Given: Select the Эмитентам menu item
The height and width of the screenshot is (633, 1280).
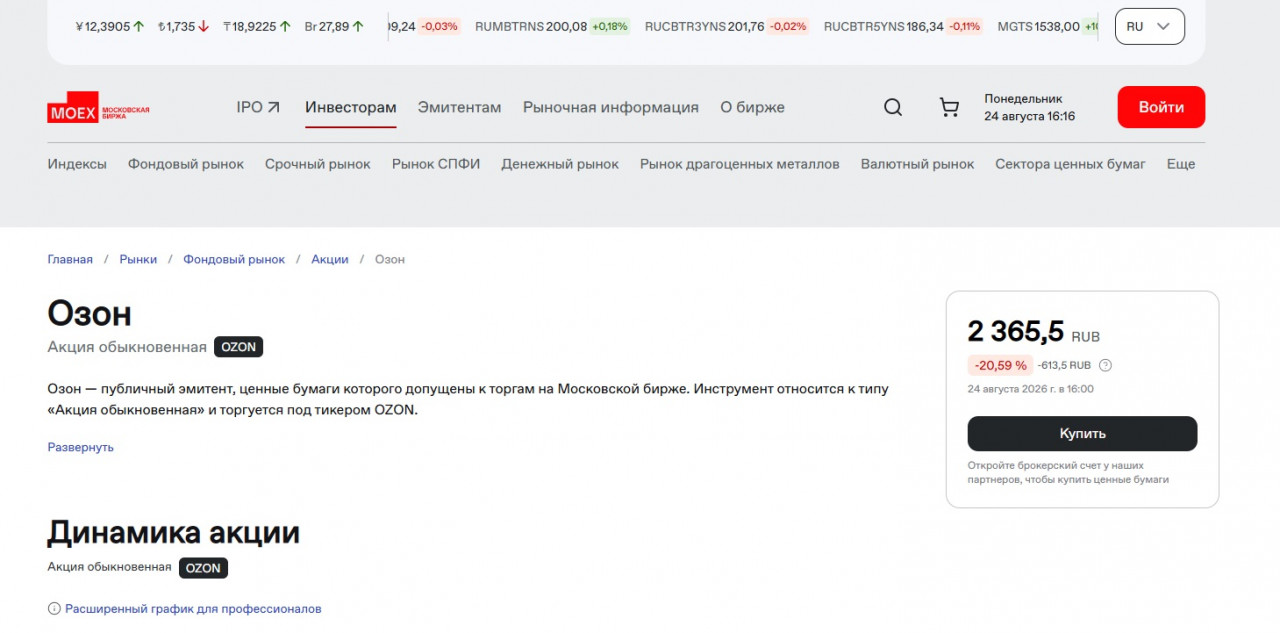Looking at the screenshot, I should [459, 107].
